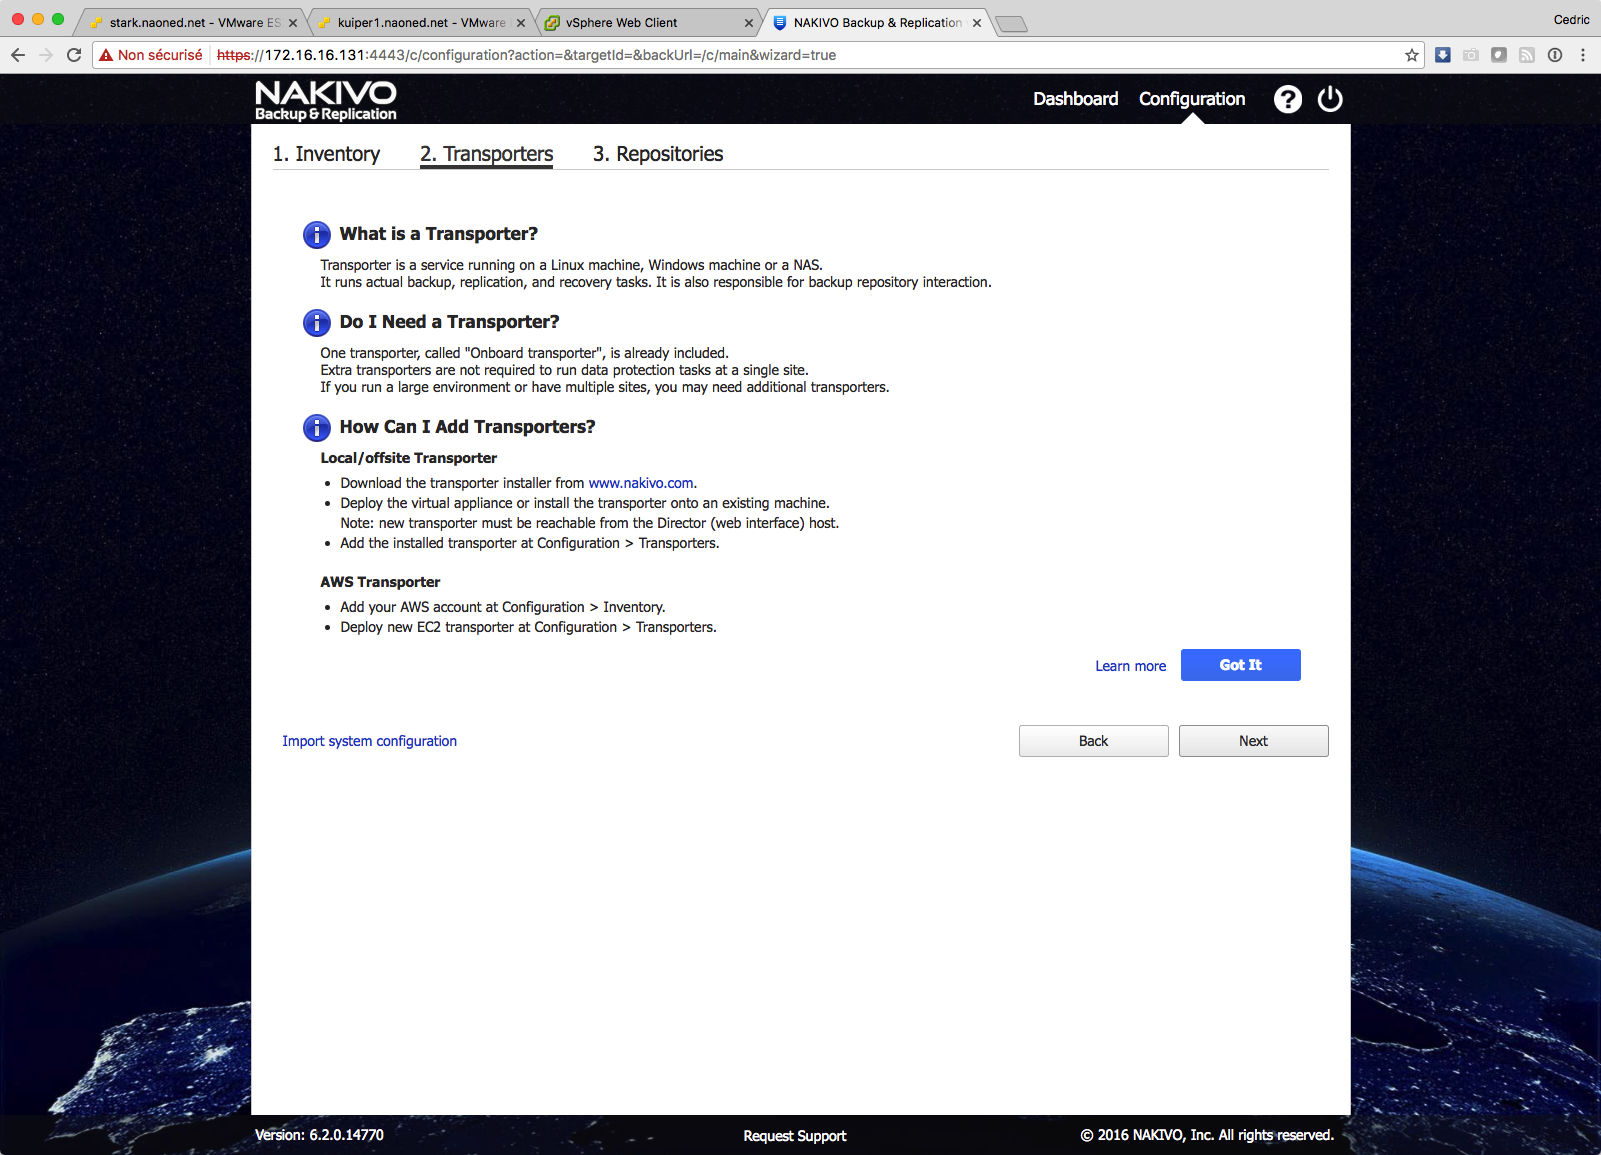
Task: Click the browser back arrow
Action: tap(18, 55)
